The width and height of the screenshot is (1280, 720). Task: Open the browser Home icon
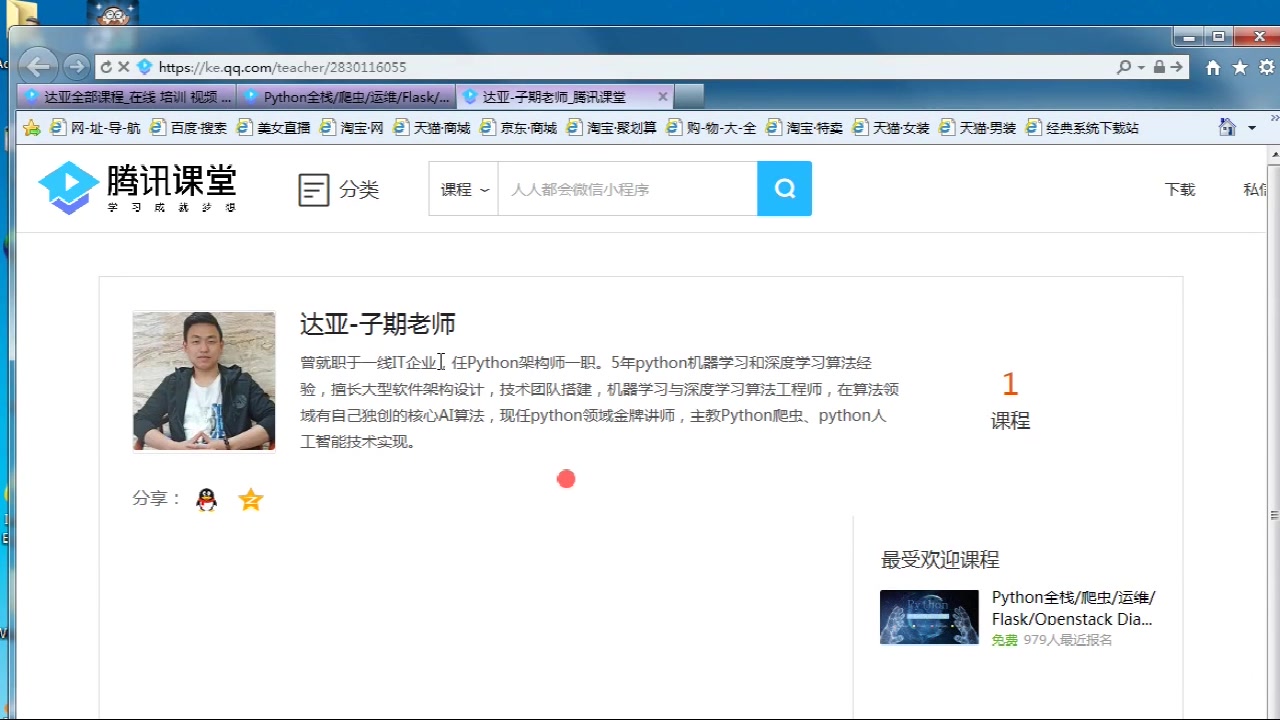click(1213, 67)
